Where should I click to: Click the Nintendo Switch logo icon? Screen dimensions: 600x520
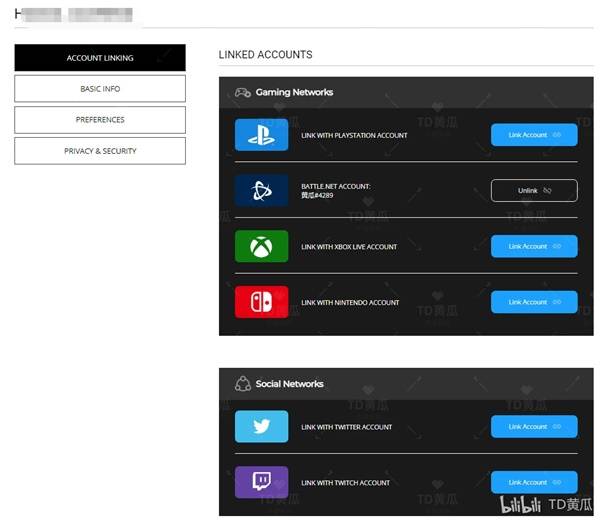point(261,302)
